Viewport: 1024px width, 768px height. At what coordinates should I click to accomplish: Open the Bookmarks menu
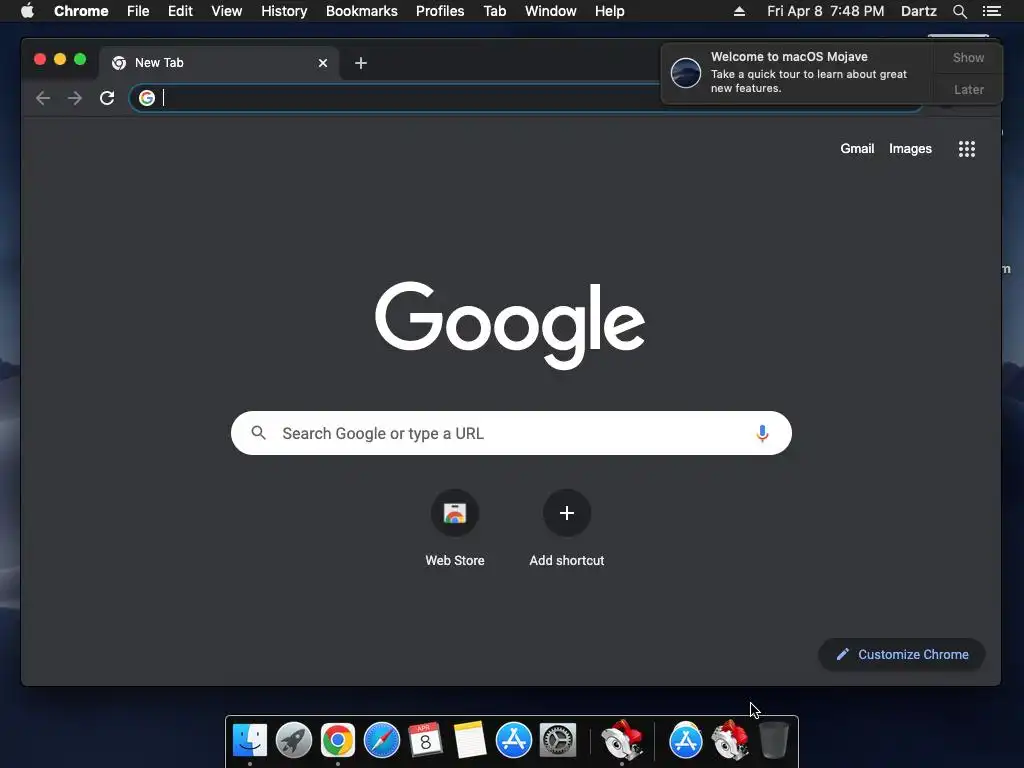pos(362,11)
